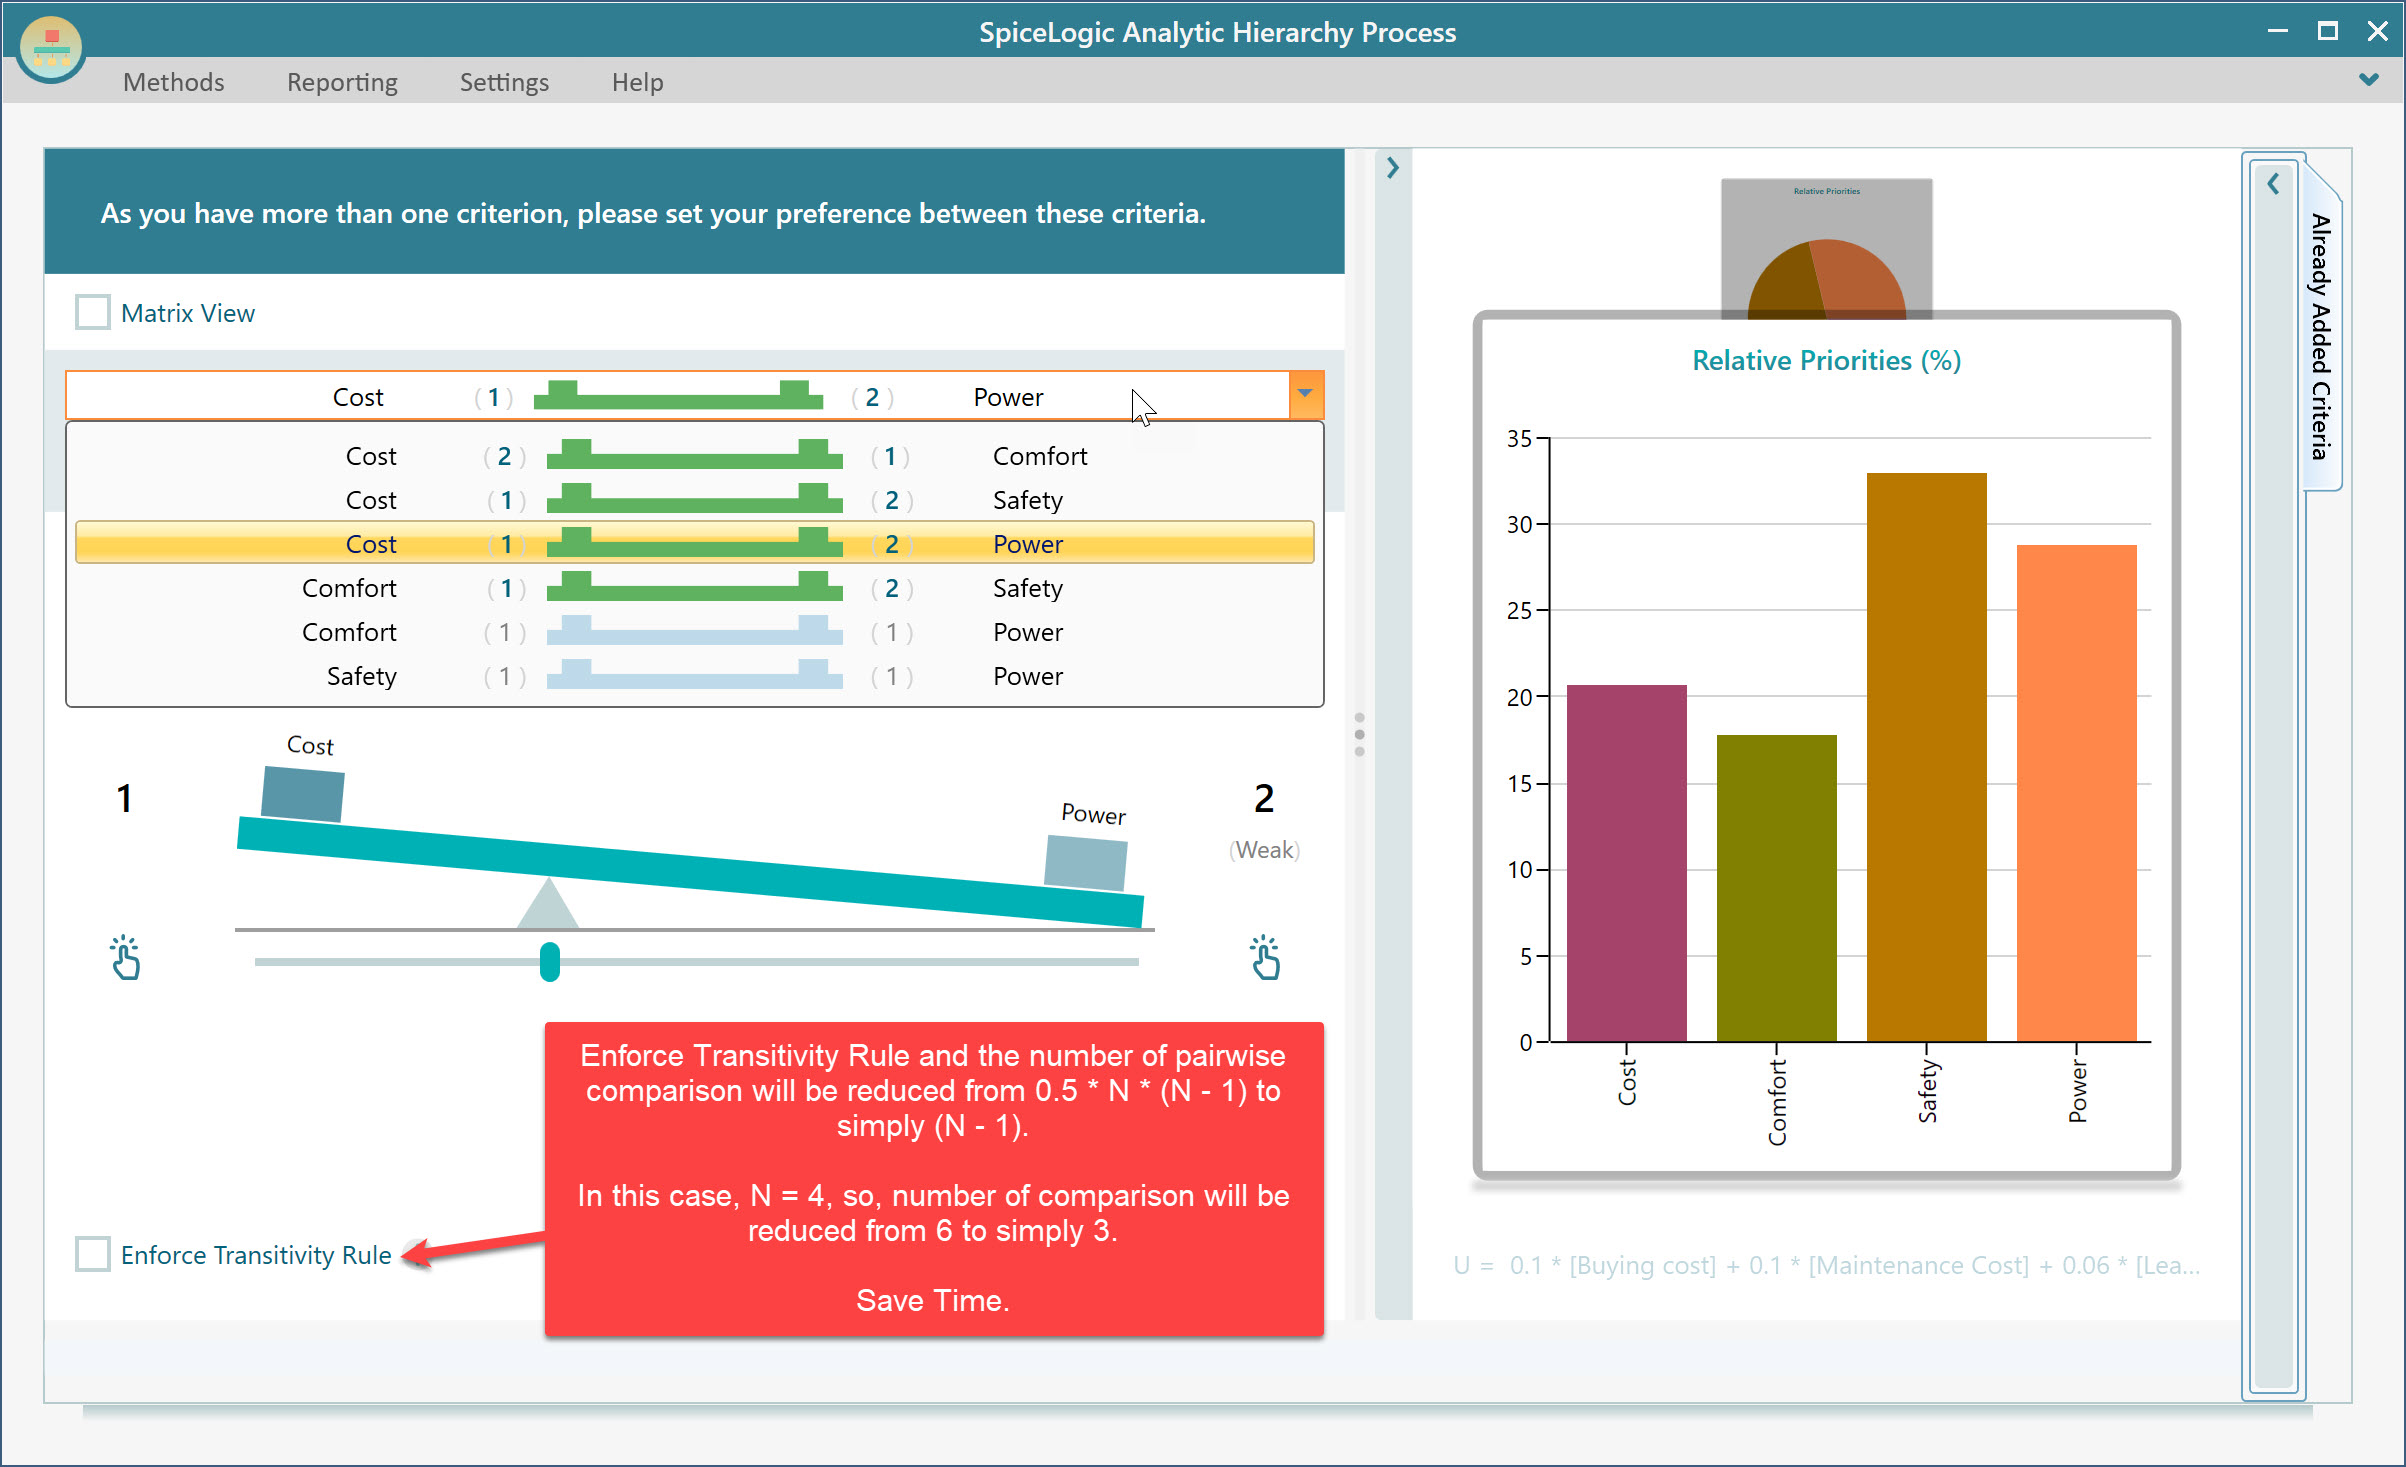Click the left hand-tap icon beside slider
2406x1467 pixels.
[125, 958]
